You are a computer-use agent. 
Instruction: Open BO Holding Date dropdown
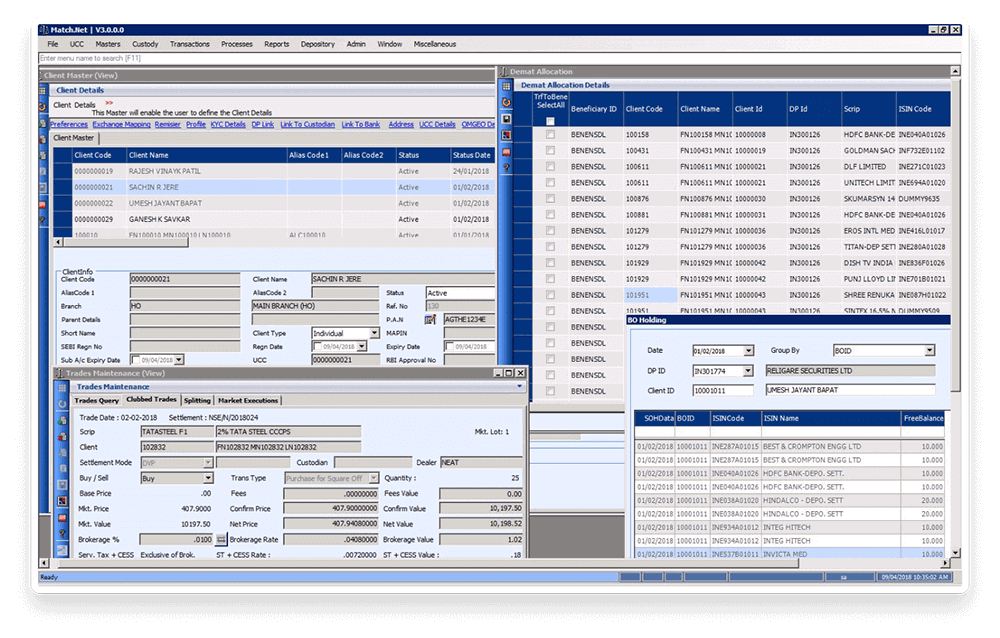(749, 350)
